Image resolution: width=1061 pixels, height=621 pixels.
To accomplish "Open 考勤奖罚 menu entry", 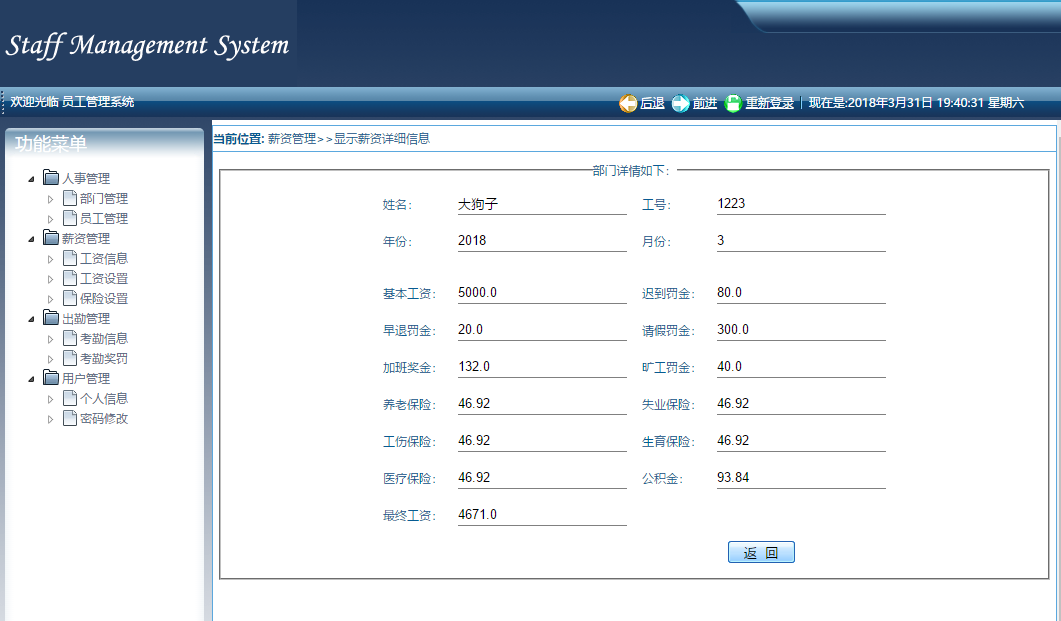I will [x=104, y=359].
